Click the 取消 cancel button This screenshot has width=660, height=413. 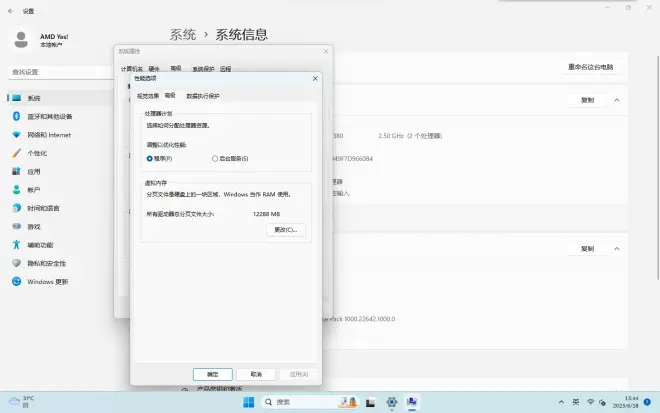(x=256, y=374)
